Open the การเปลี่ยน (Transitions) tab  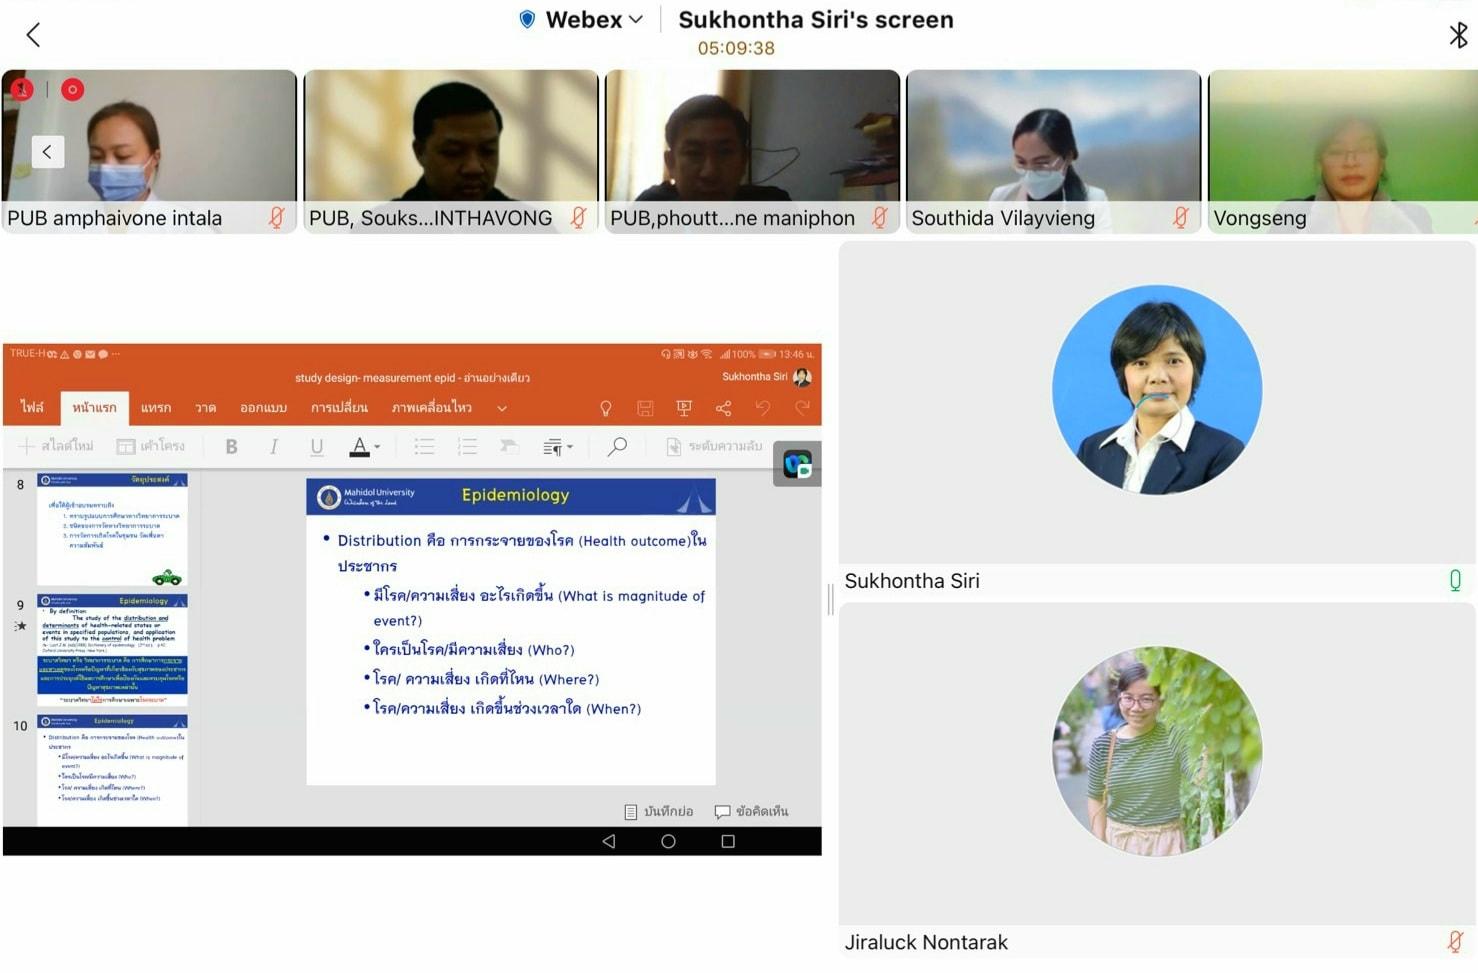(x=339, y=408)
